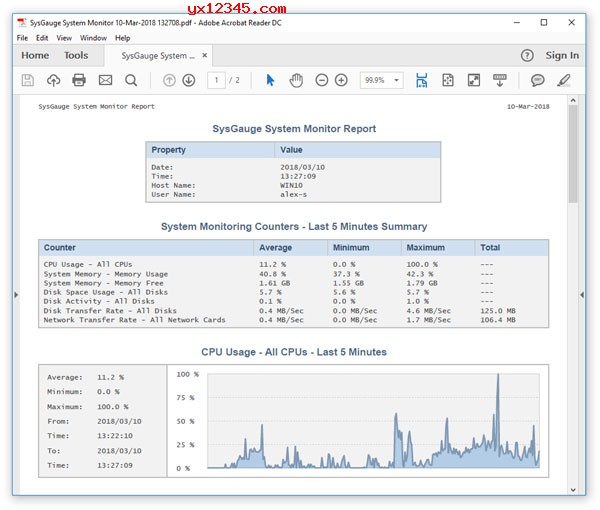
Task: Click the '4.6 MB/Sec' maximum value
Action: click(429, 311)
